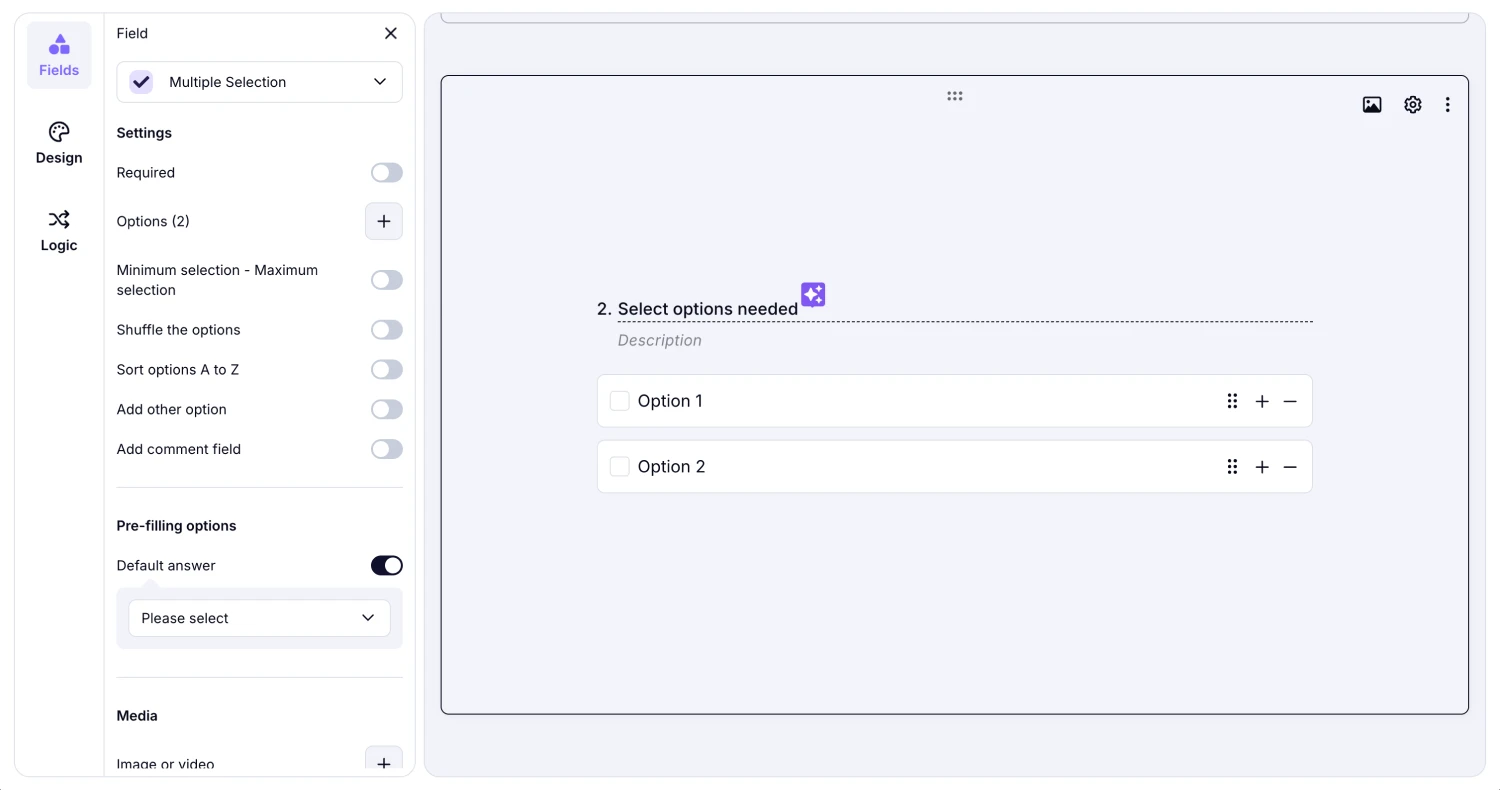Click the drag handle on Option 1
Image resolution: width=1500 pixels, height=790 pixels.
click(1232, 401)
